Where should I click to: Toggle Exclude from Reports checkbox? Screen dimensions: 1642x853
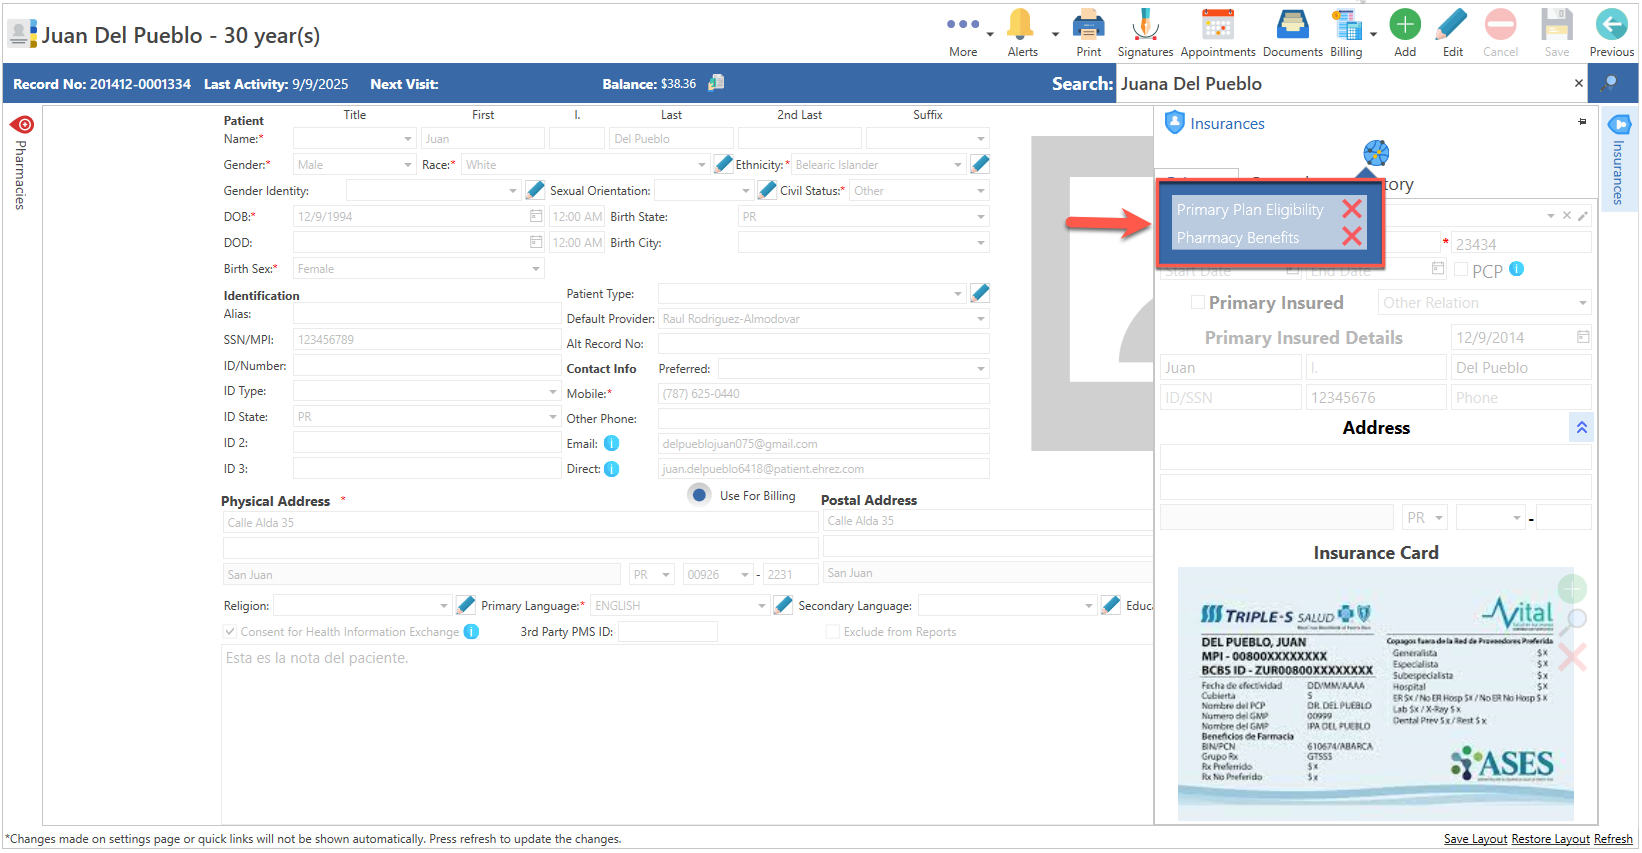coord(832,631)
